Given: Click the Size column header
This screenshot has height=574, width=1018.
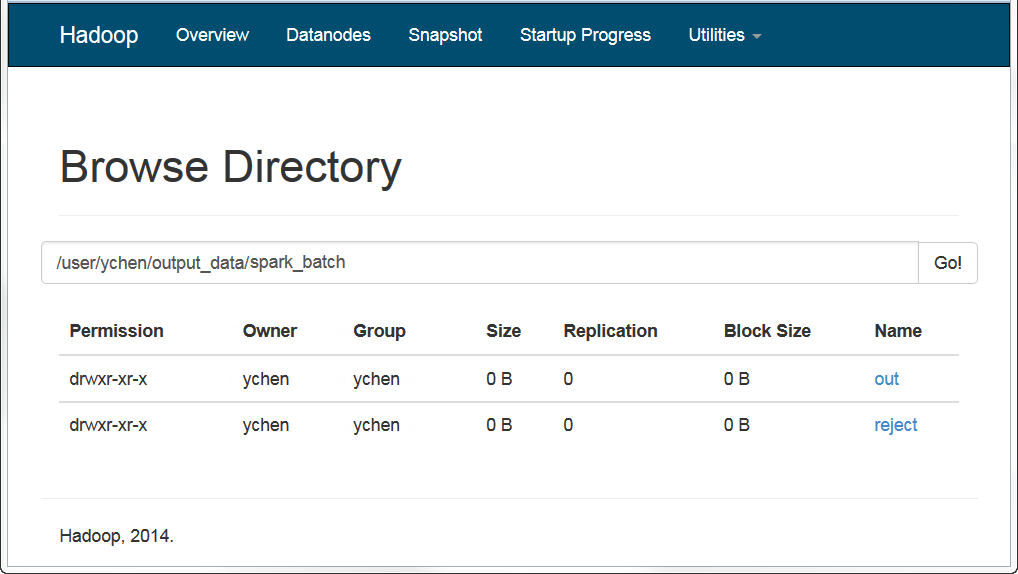Looking at the screenshot, I should [x=503, y=331].
